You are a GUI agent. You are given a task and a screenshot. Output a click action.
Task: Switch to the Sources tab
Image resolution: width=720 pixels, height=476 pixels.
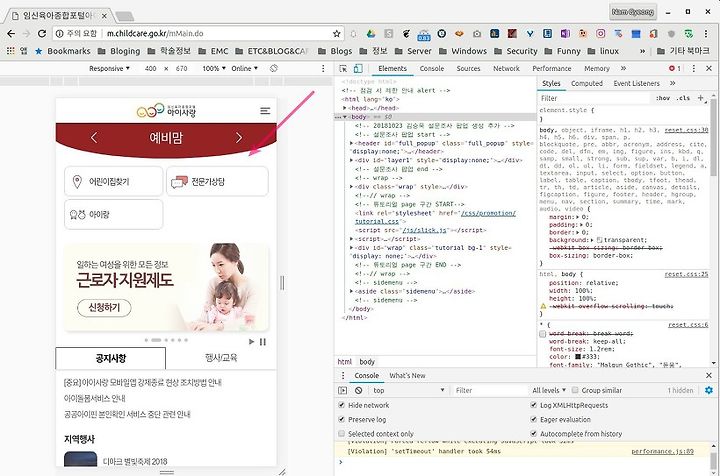click(468, 68)
